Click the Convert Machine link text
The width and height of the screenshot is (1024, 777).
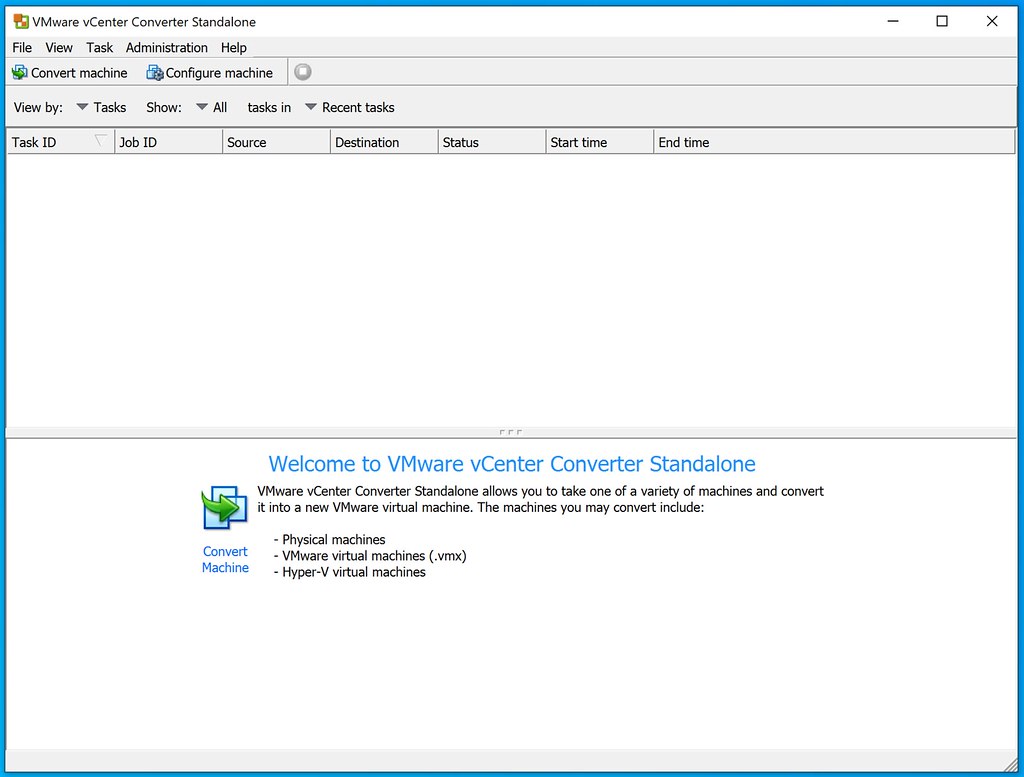[x=225, y=559]
